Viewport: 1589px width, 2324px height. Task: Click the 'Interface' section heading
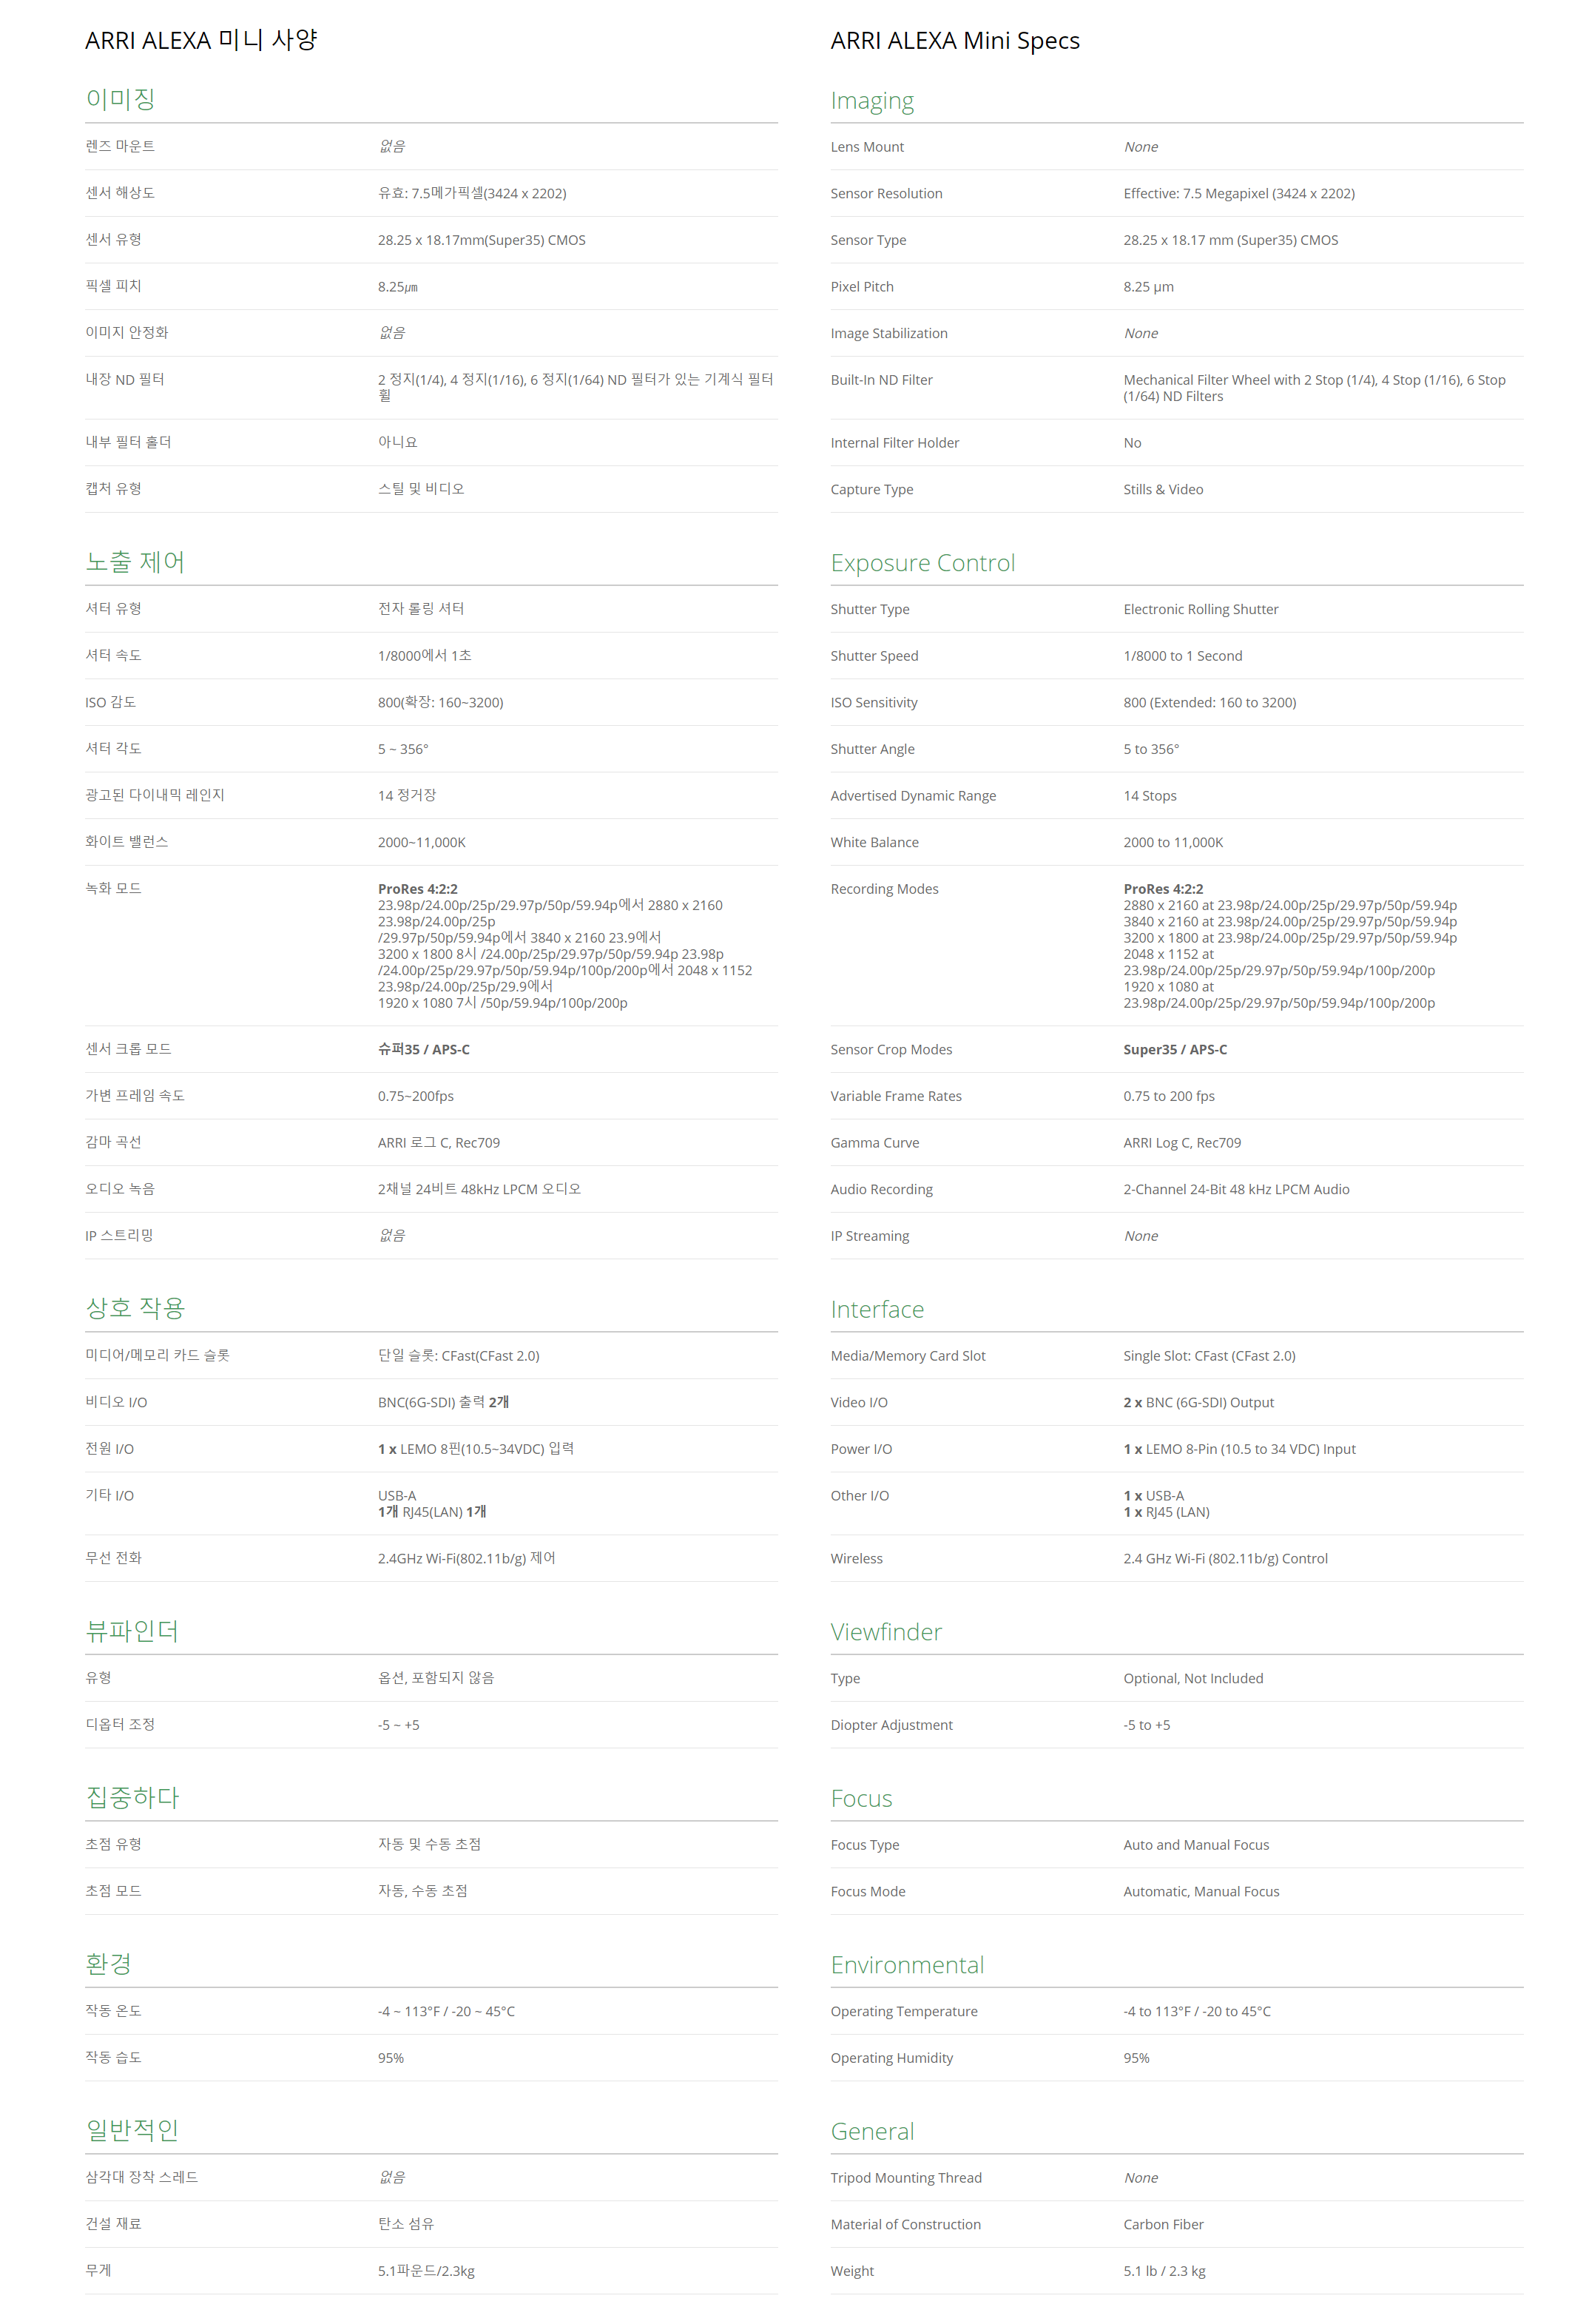(876, 1309)
